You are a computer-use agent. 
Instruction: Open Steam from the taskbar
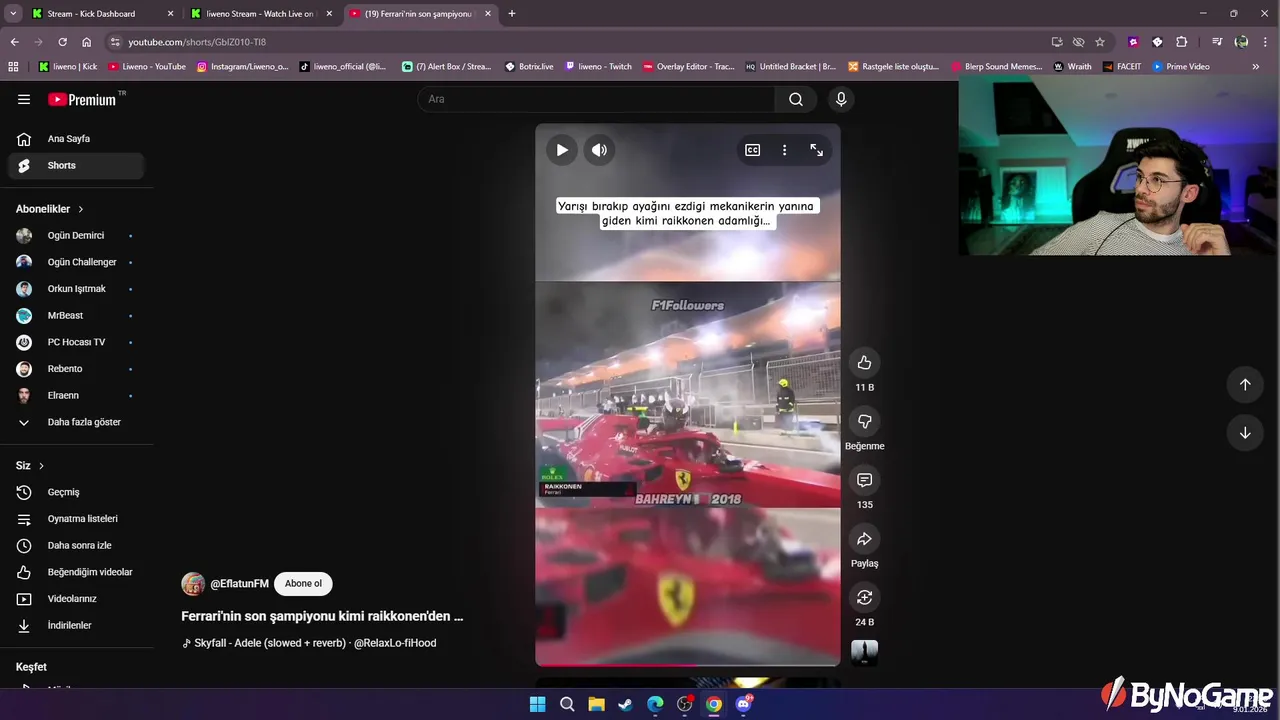tap(625, 704)
